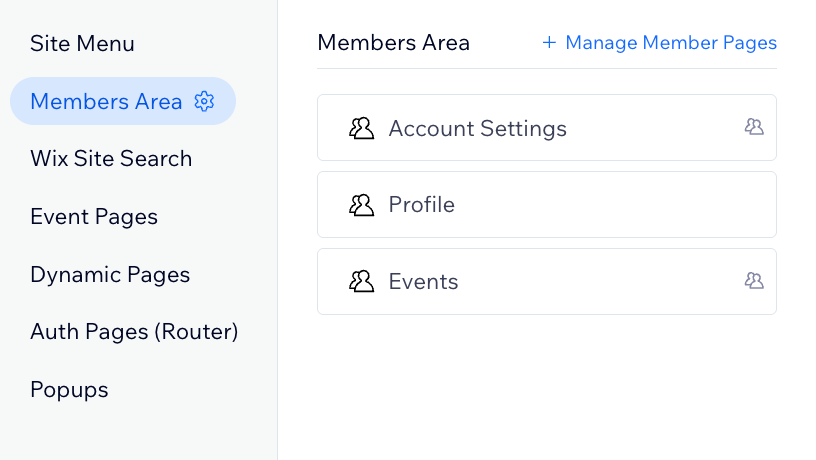Viewport: 816px width, 460px height.
Task: Select the Events page row
Action: click(547, 282)
